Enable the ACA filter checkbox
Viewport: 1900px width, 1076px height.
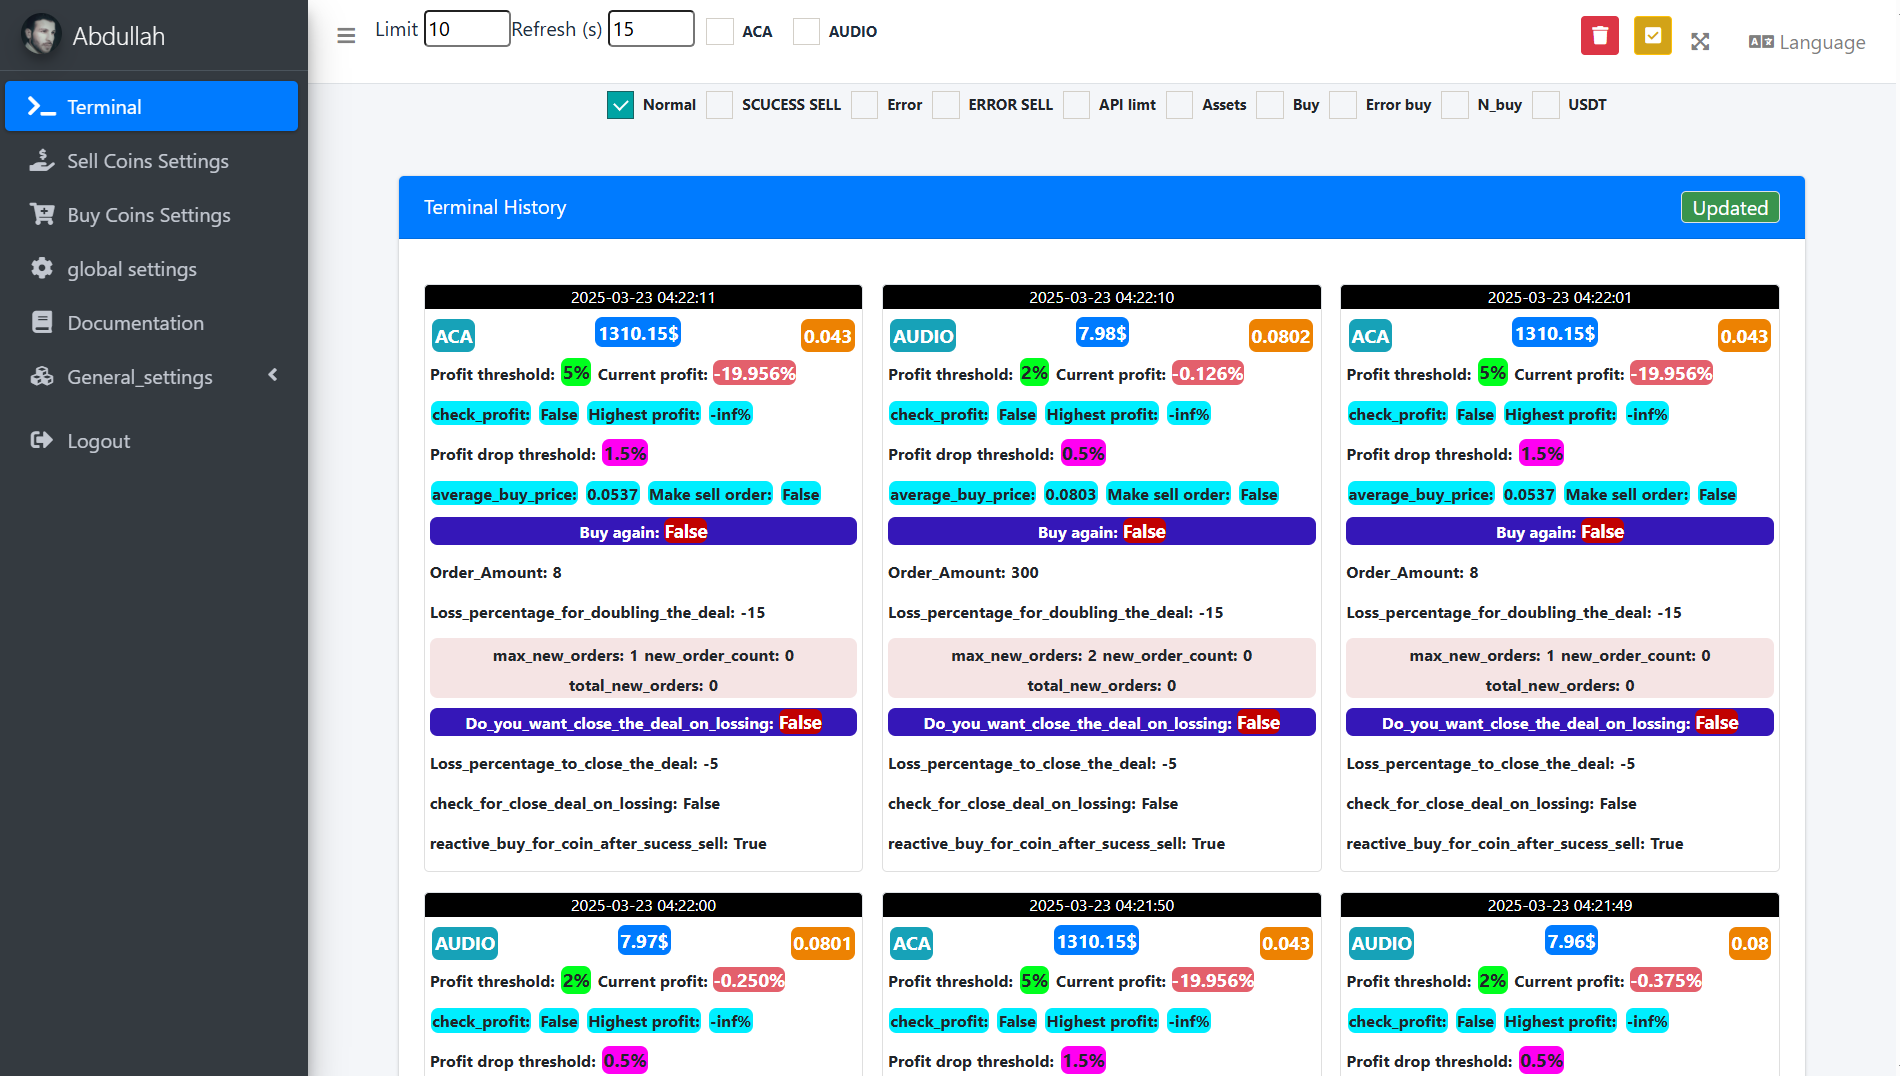[720, 31]
